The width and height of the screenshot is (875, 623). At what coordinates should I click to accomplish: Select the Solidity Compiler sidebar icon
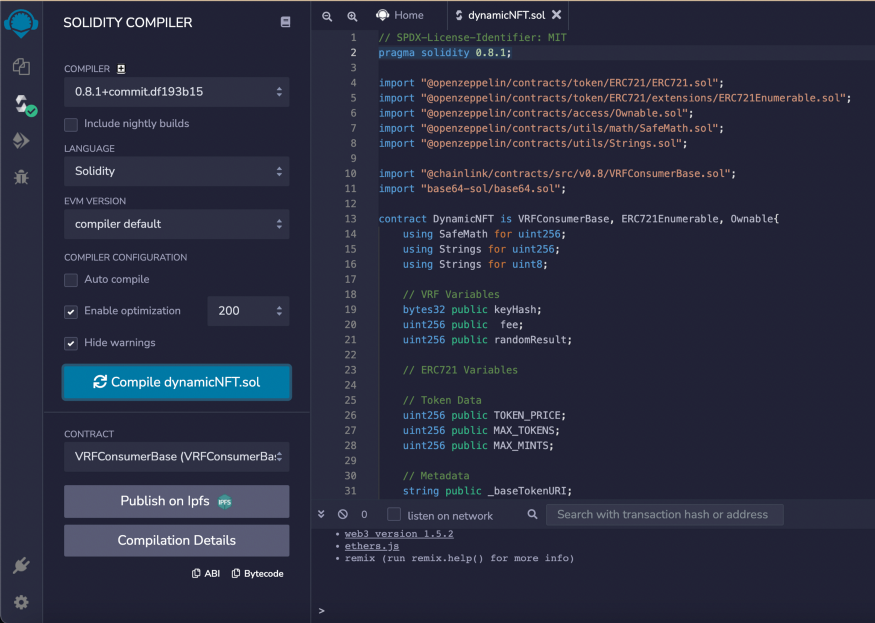pos(21,103)
